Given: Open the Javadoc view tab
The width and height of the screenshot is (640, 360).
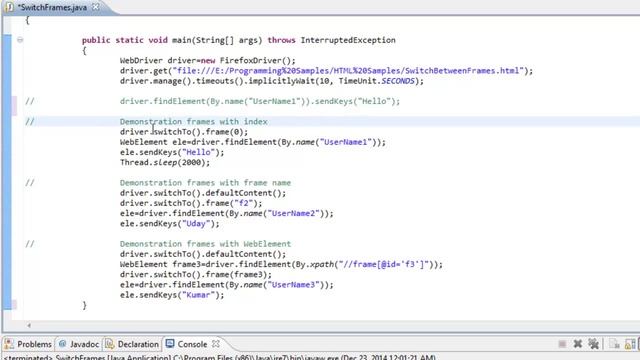Looking at the screenshot, I should tap(79, 344).
